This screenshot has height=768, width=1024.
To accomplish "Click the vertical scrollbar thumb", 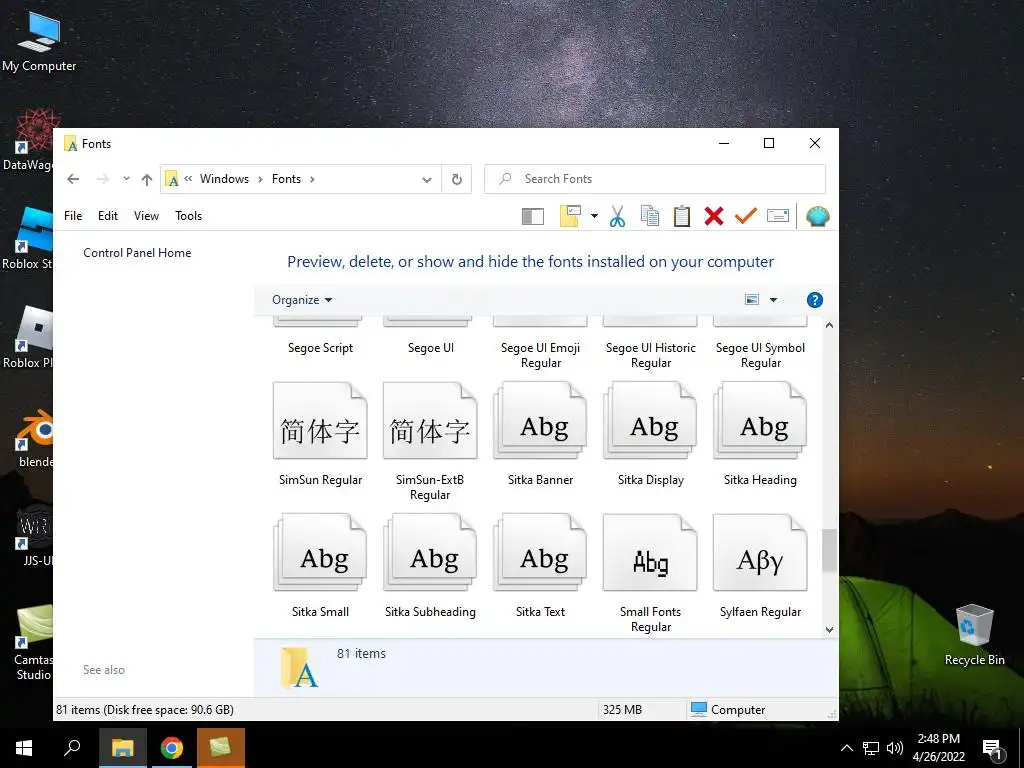I will [829, 550].
